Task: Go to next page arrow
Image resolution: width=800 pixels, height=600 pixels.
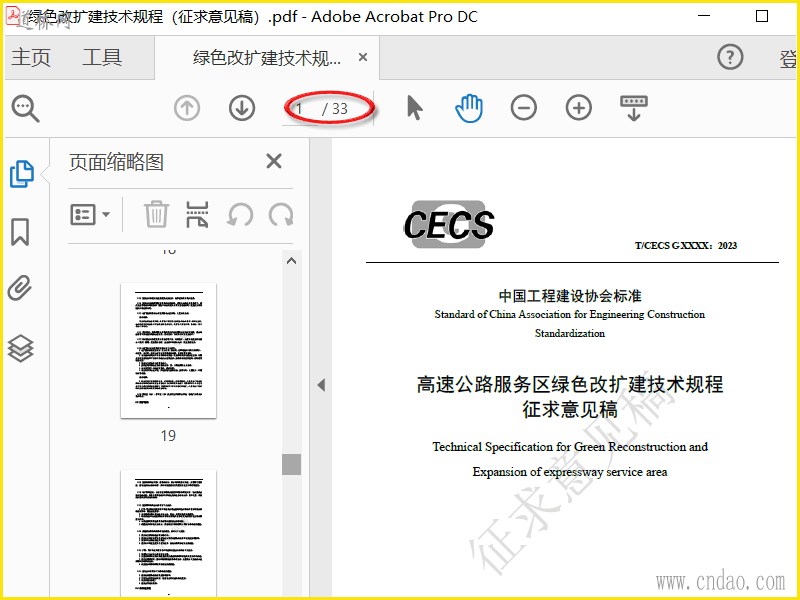Action: (242, 108)
